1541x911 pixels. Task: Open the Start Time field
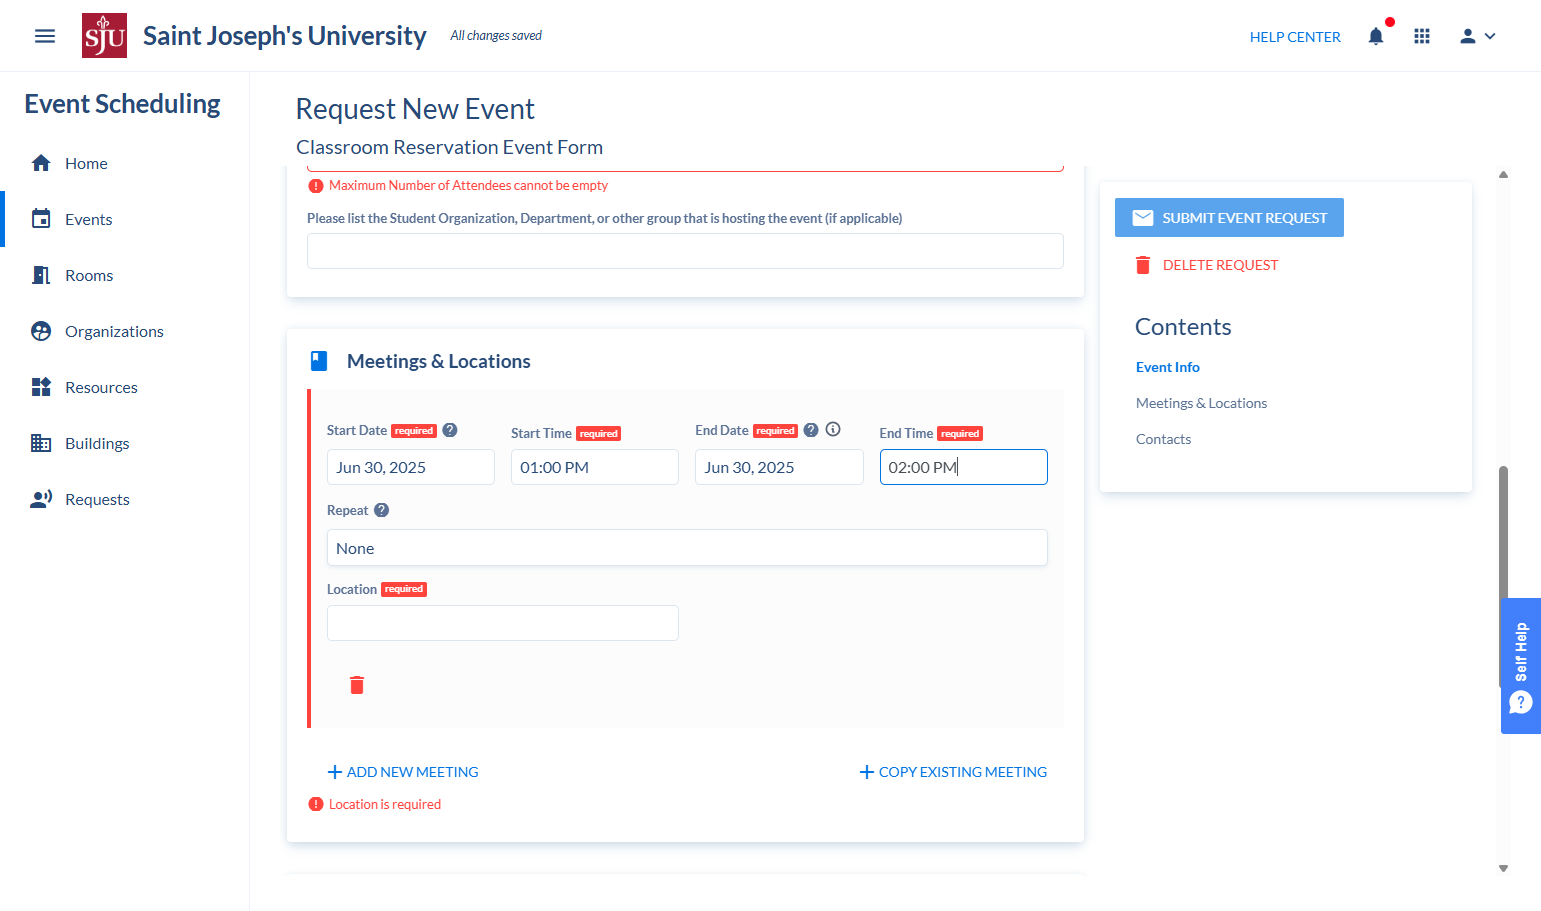(594, 467)
